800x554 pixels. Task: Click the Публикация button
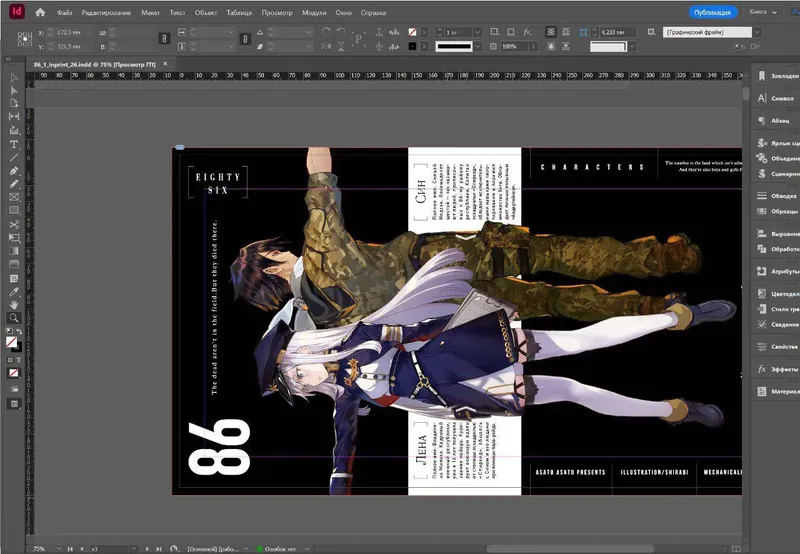[714, 13]
